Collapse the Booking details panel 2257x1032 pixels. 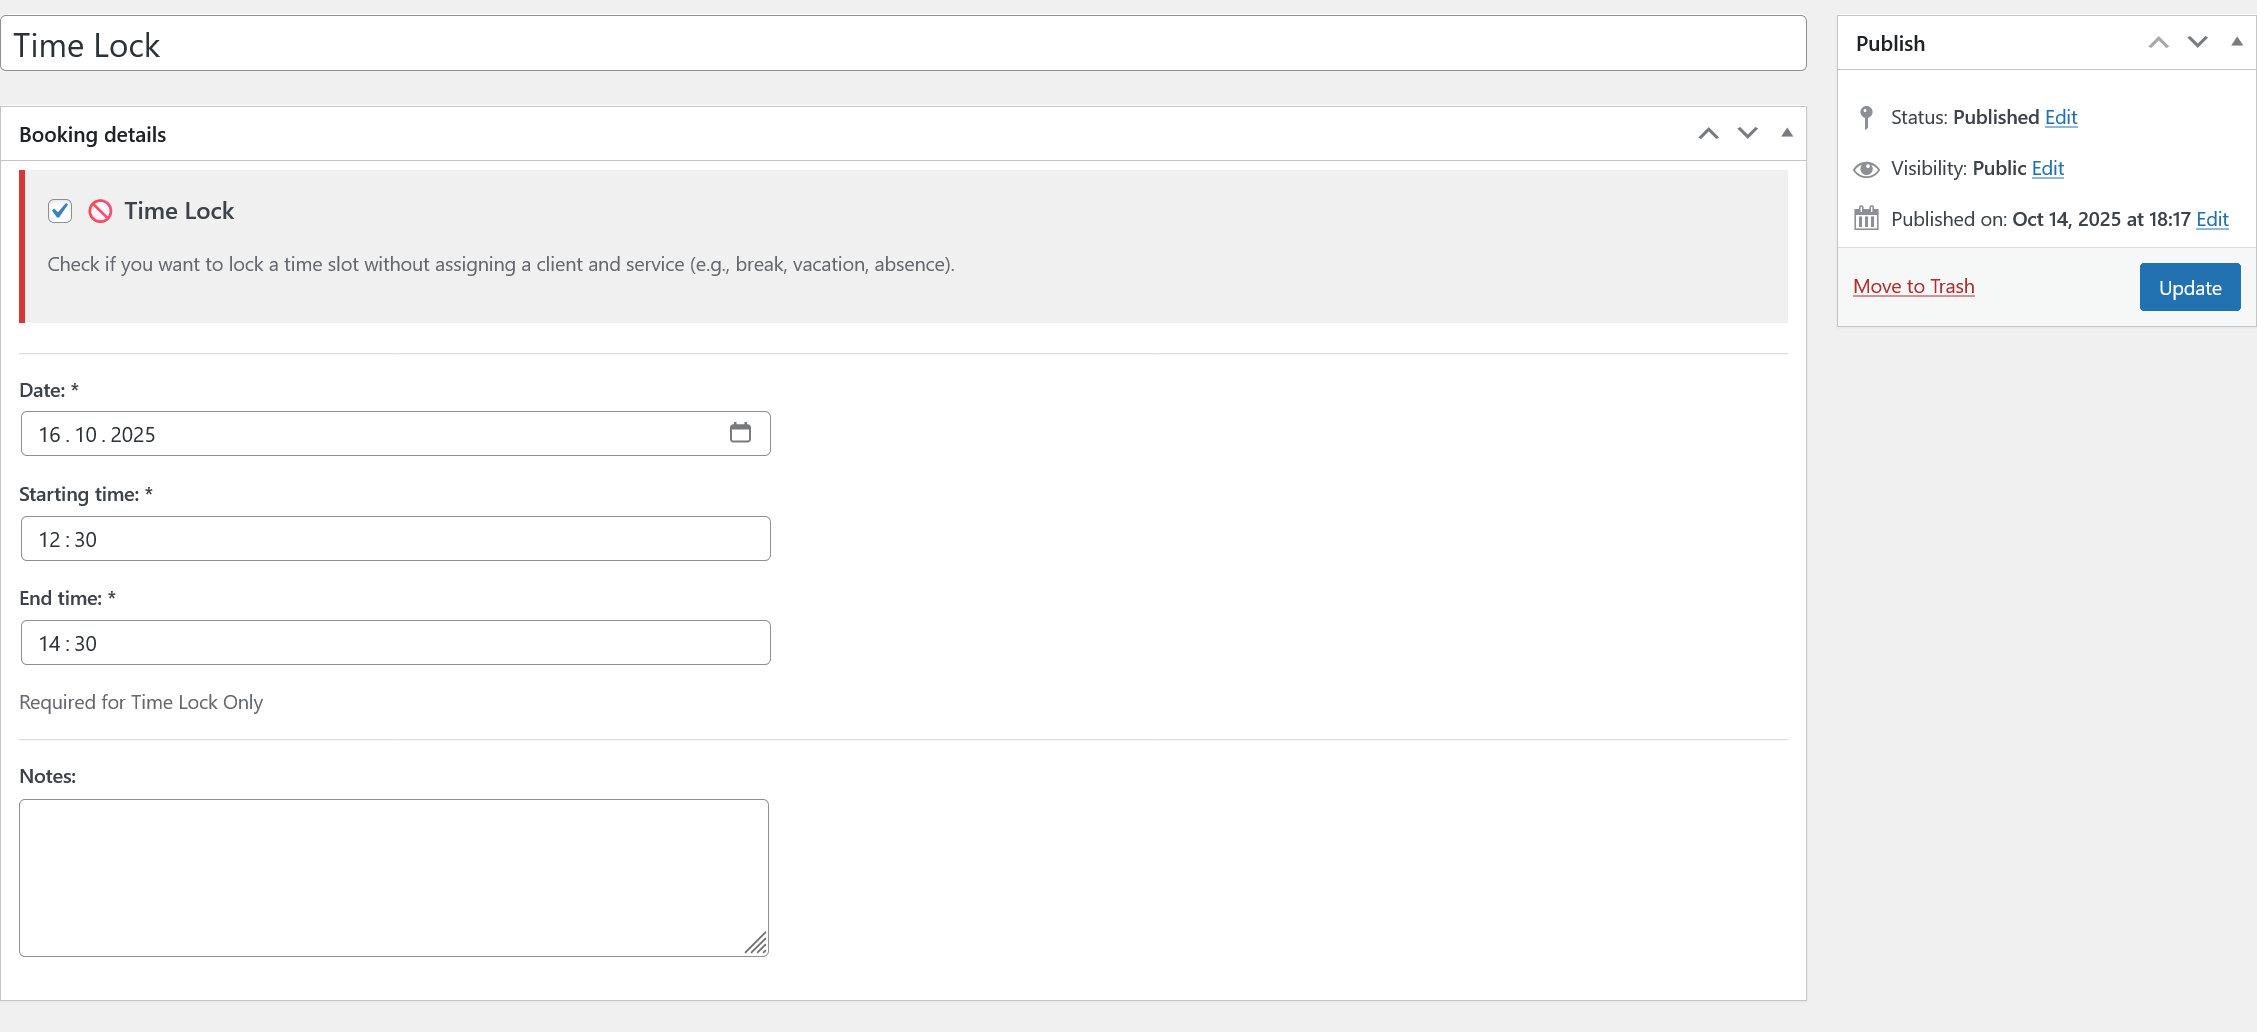1786,134
